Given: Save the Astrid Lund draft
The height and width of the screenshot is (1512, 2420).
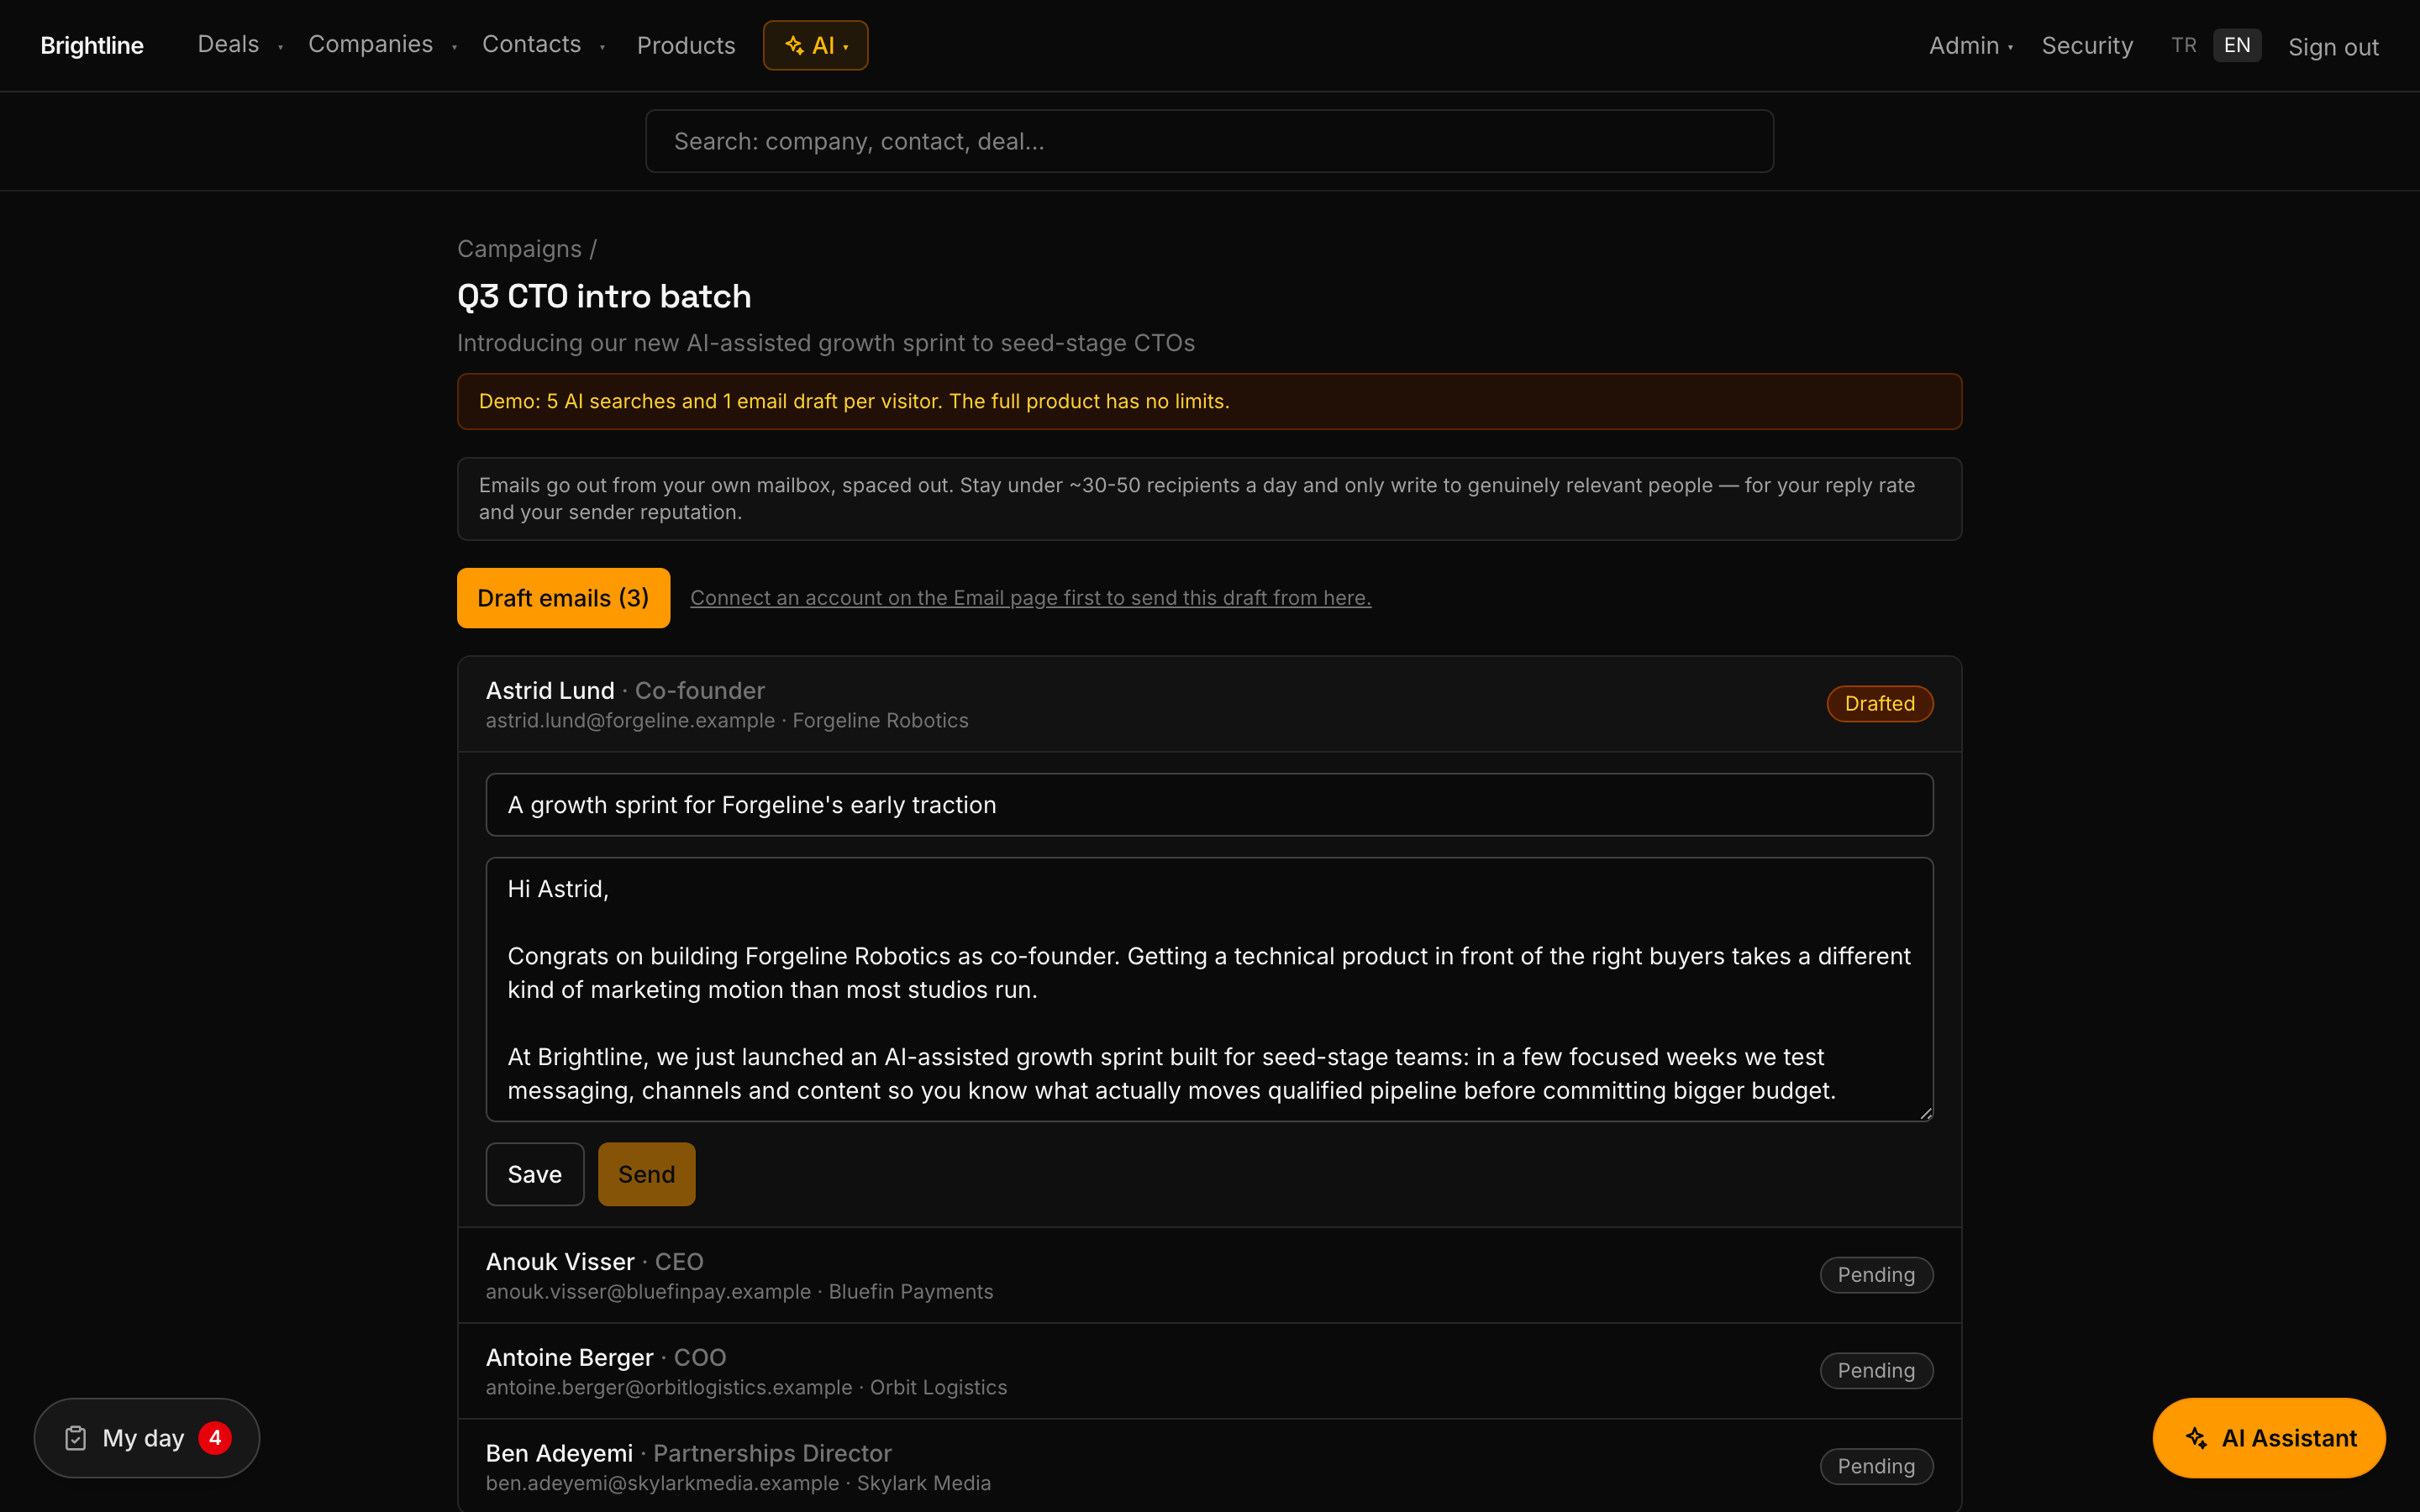Looking at the screenshot, I should tap(535, 1174).
